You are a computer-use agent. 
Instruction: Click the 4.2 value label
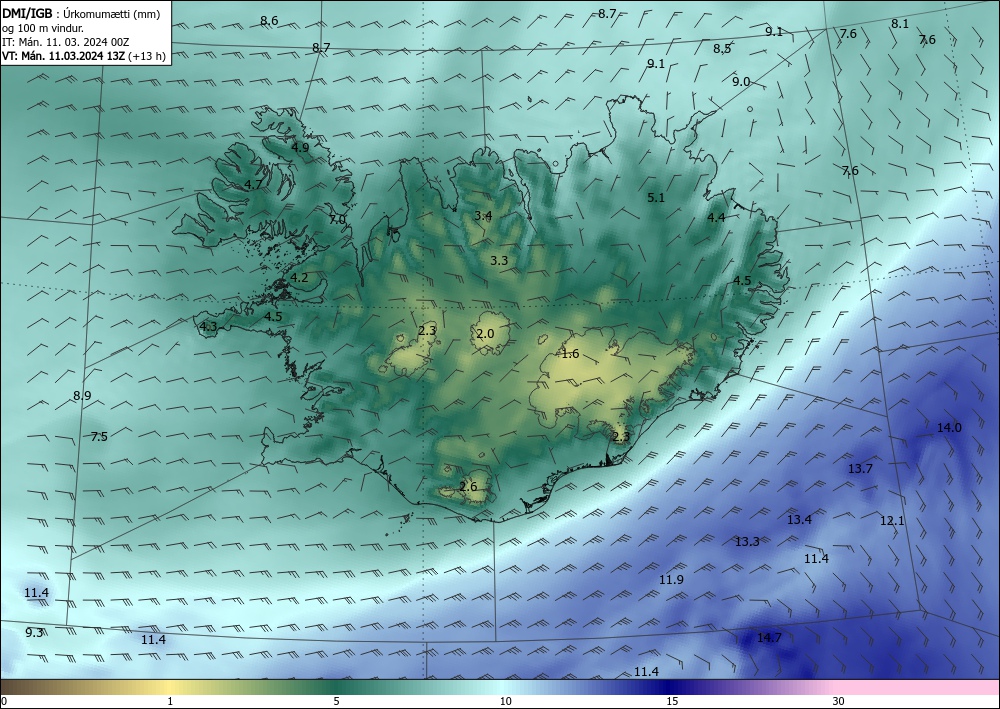[x=299, y=277]
